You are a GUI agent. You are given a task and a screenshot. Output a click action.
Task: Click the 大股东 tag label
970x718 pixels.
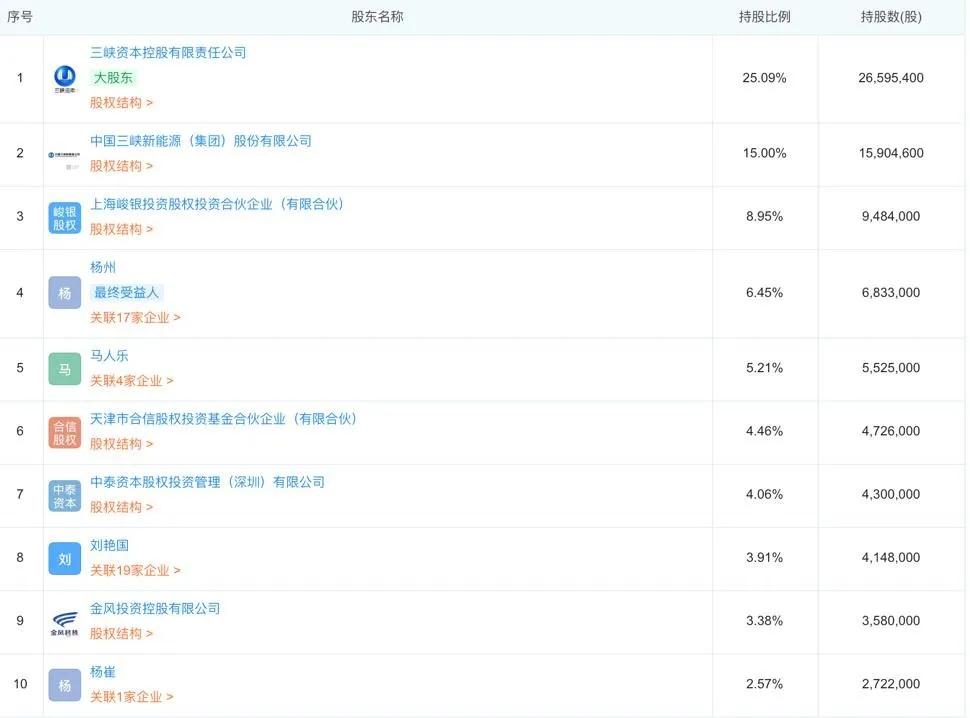pos(113,78)
